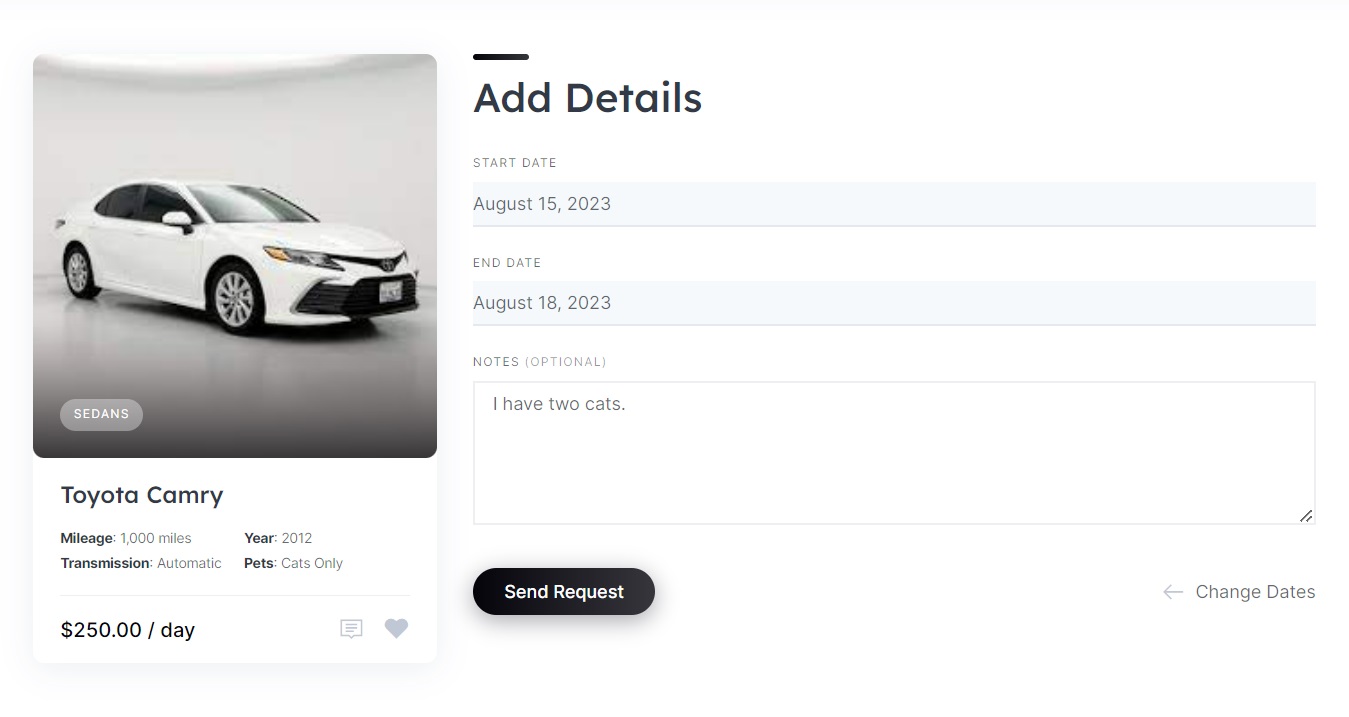Favorite the Toyota Camry with heart icon
Screen dimensions: 1349x717
click(397, 629)
